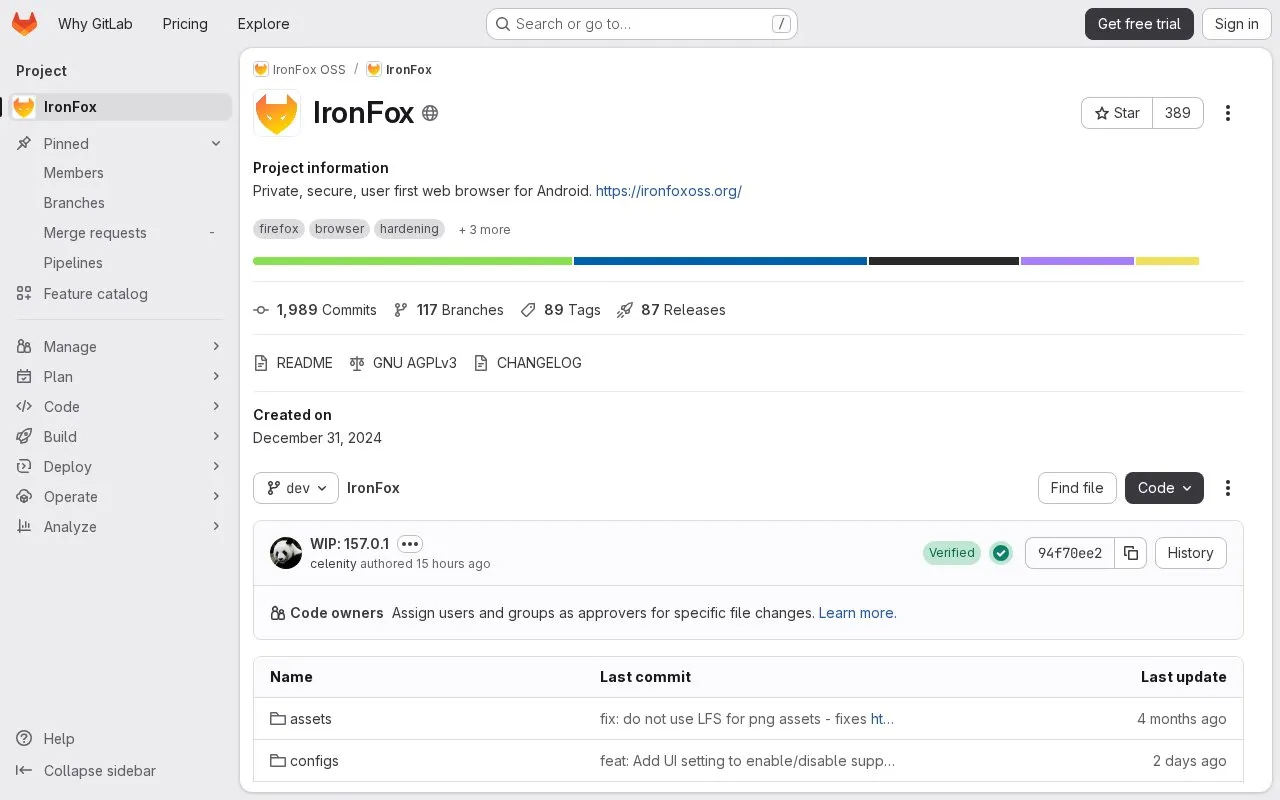
Task: Open Branches in the sidebar
Action: [x=74, y=203]
